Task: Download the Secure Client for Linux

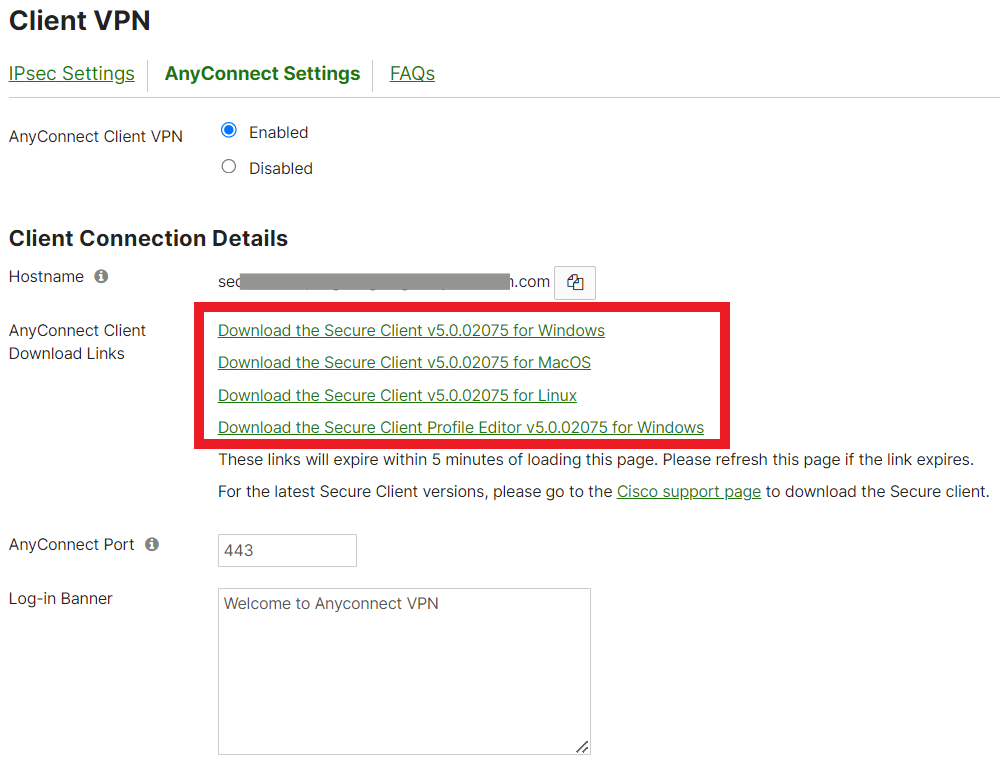Action: tap(397, 396)
